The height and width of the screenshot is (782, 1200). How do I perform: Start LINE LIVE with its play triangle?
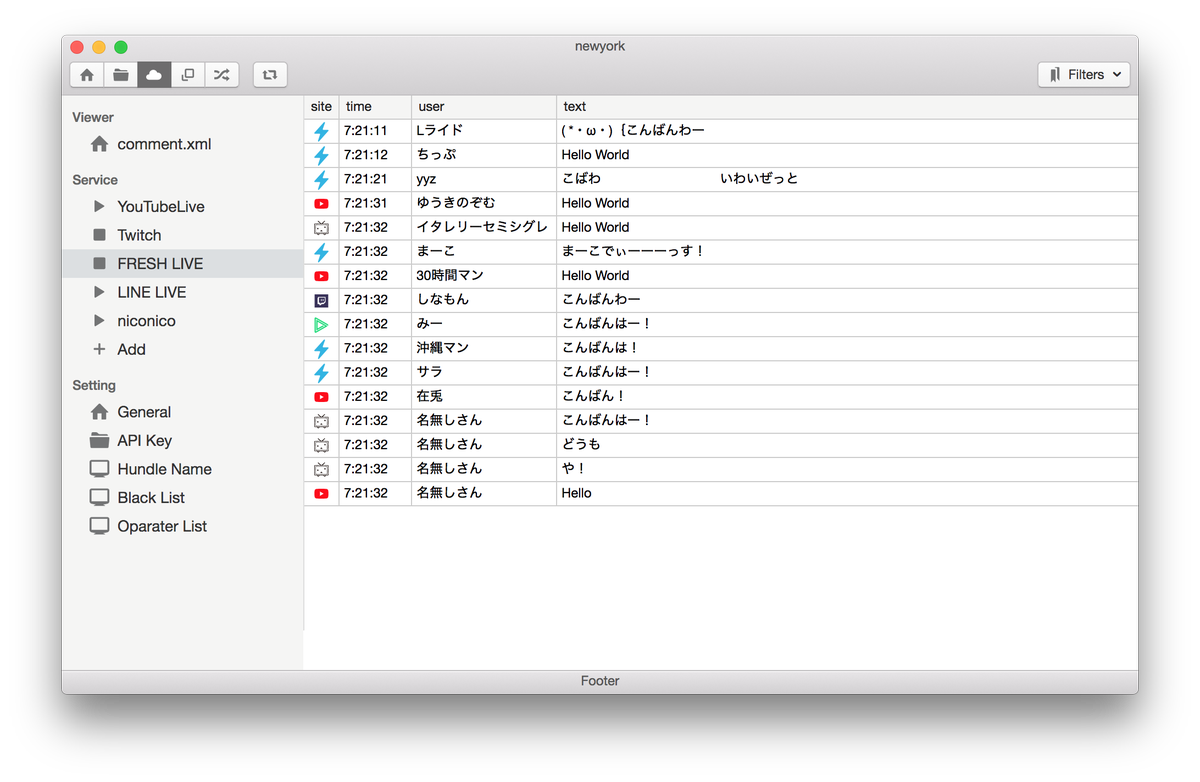99,292
